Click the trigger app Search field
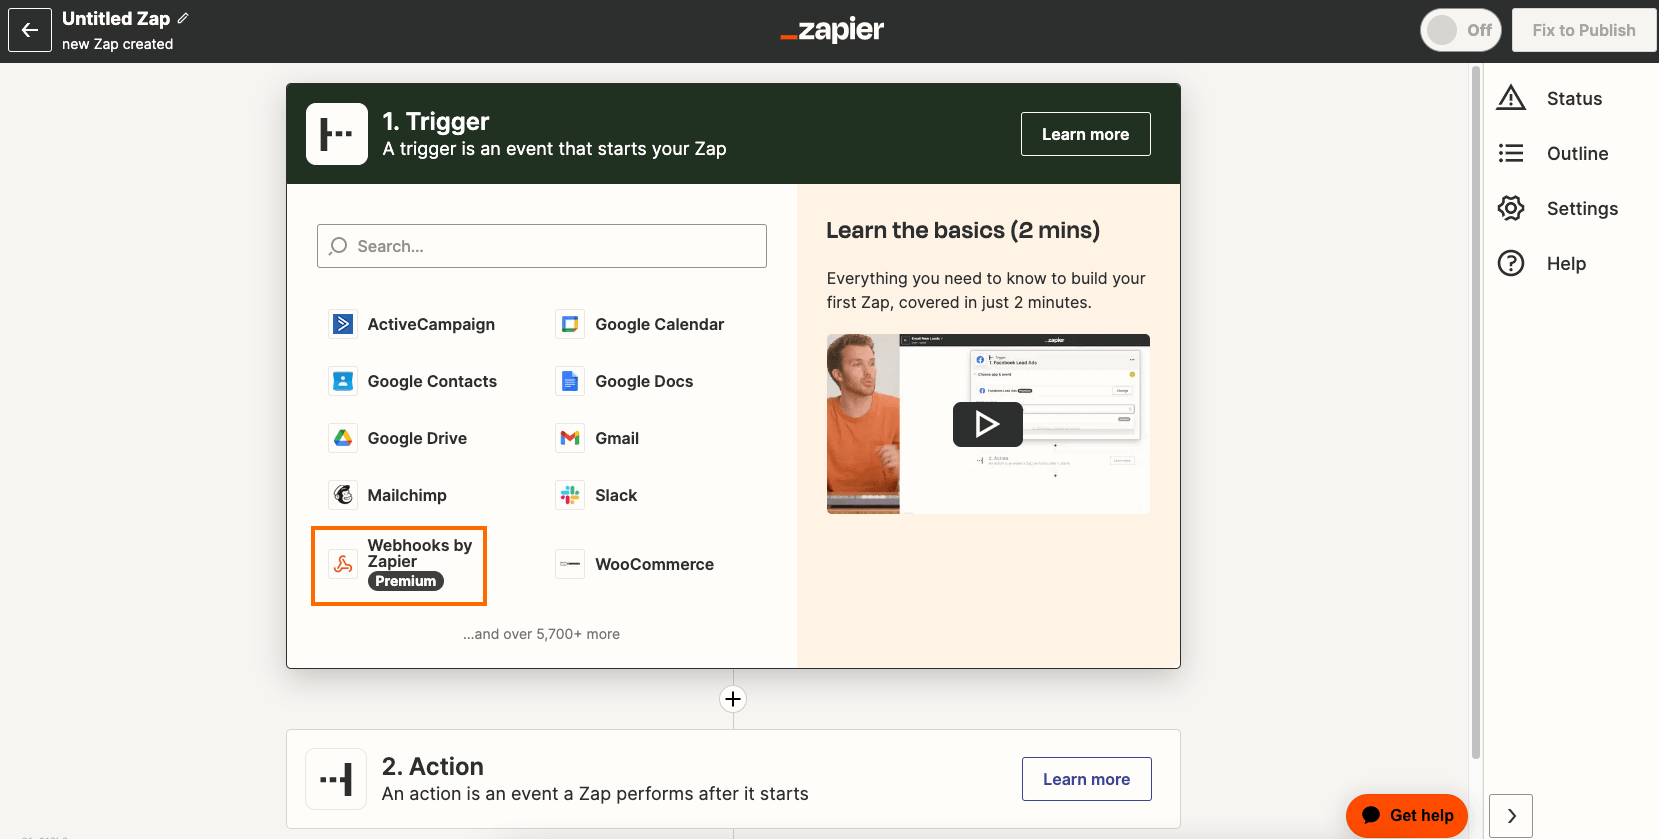 point(542,246)
